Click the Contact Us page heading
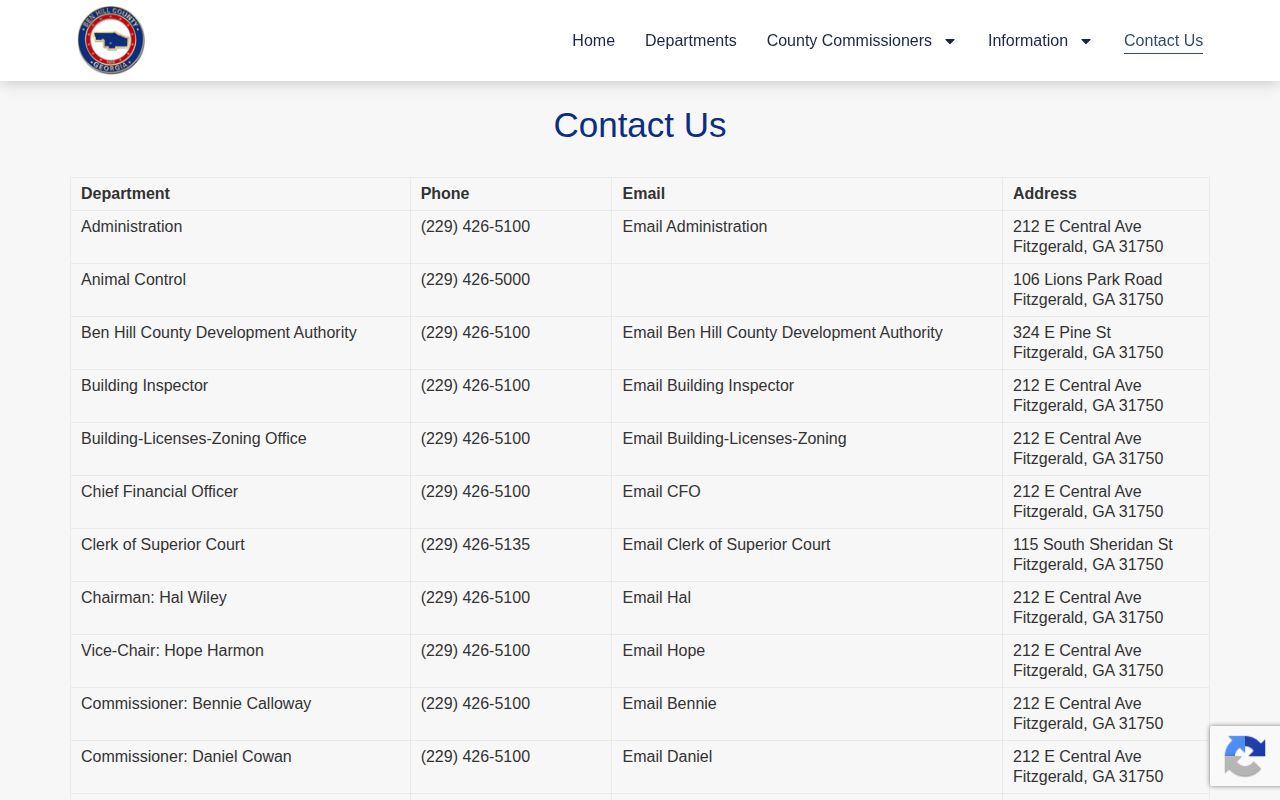The width and height of the screenshot is (1280, 800). [640, 125]
